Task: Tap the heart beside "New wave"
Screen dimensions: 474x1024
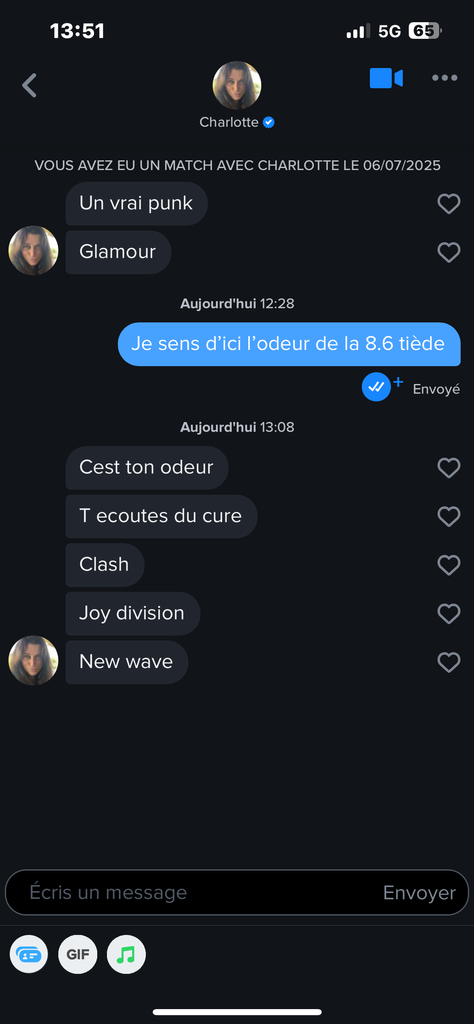Action: 449,662
